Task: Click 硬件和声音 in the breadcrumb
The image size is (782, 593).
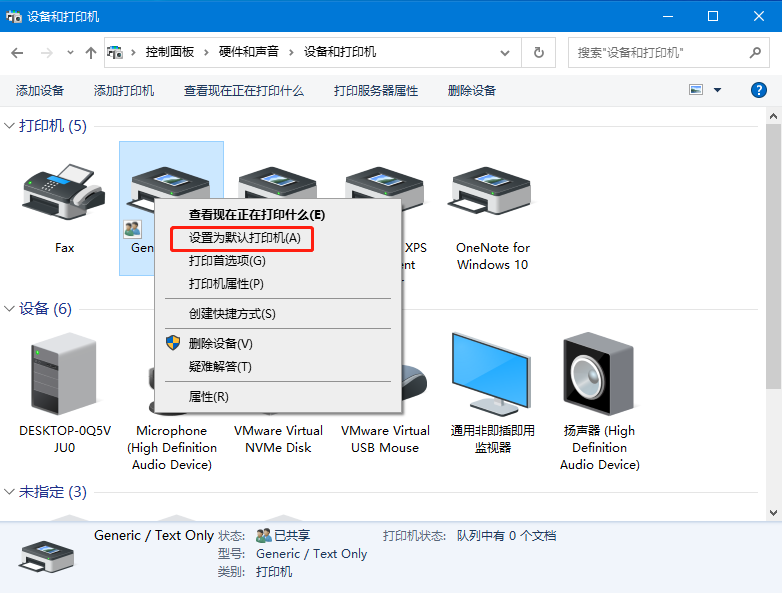Action: tap(248, 52)
